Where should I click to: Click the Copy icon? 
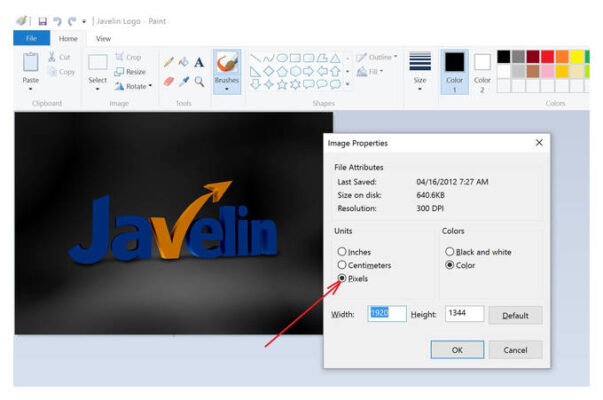click(52, 72)
